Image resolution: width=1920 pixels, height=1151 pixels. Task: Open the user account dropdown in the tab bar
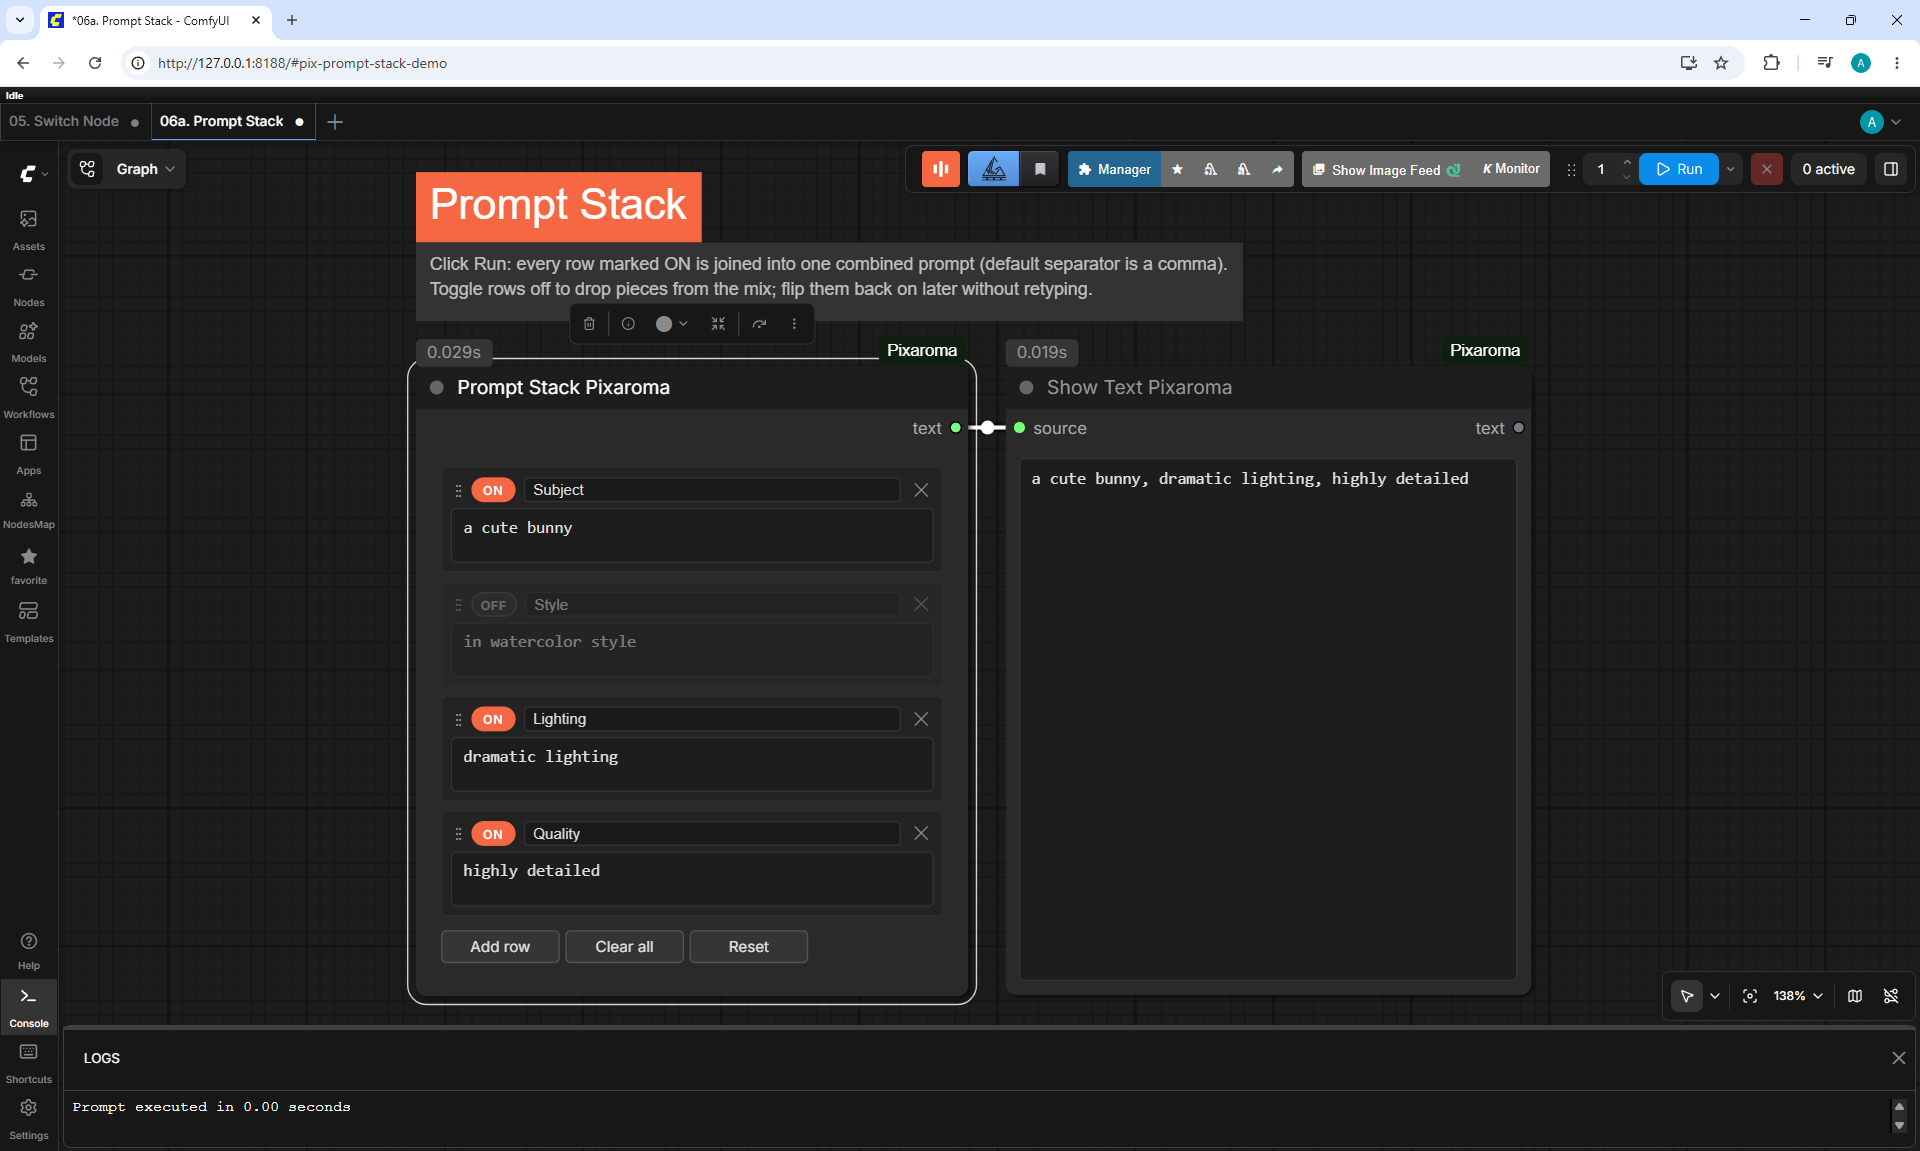1880,122
